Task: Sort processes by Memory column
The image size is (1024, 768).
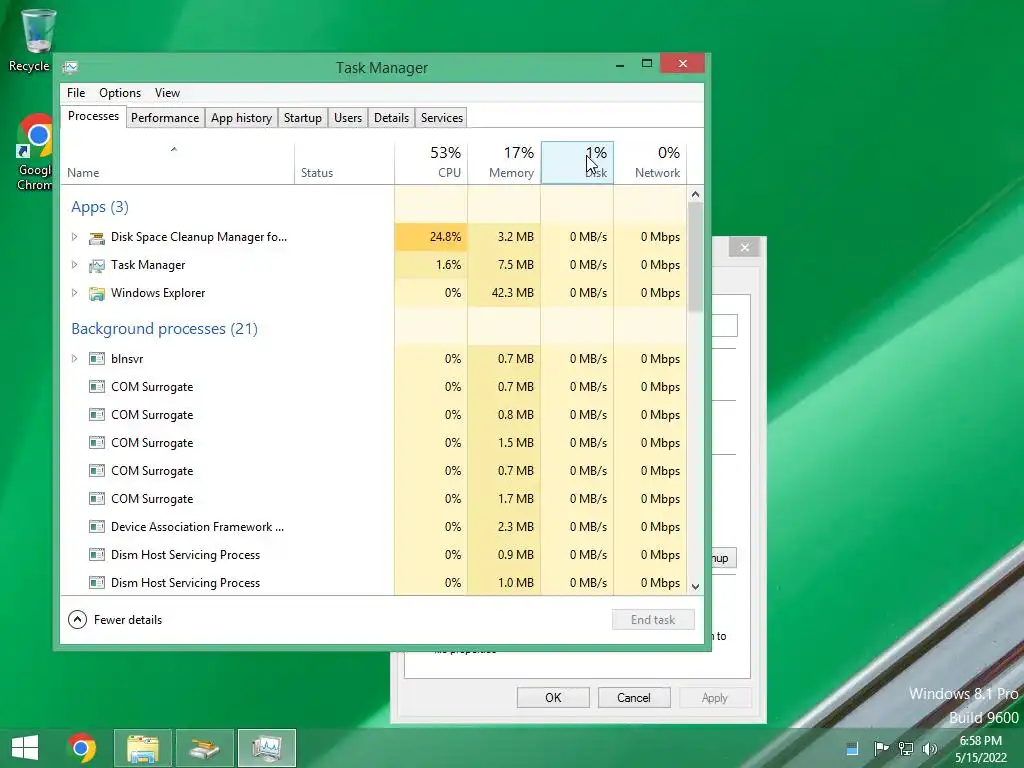Action: [504, 163]
